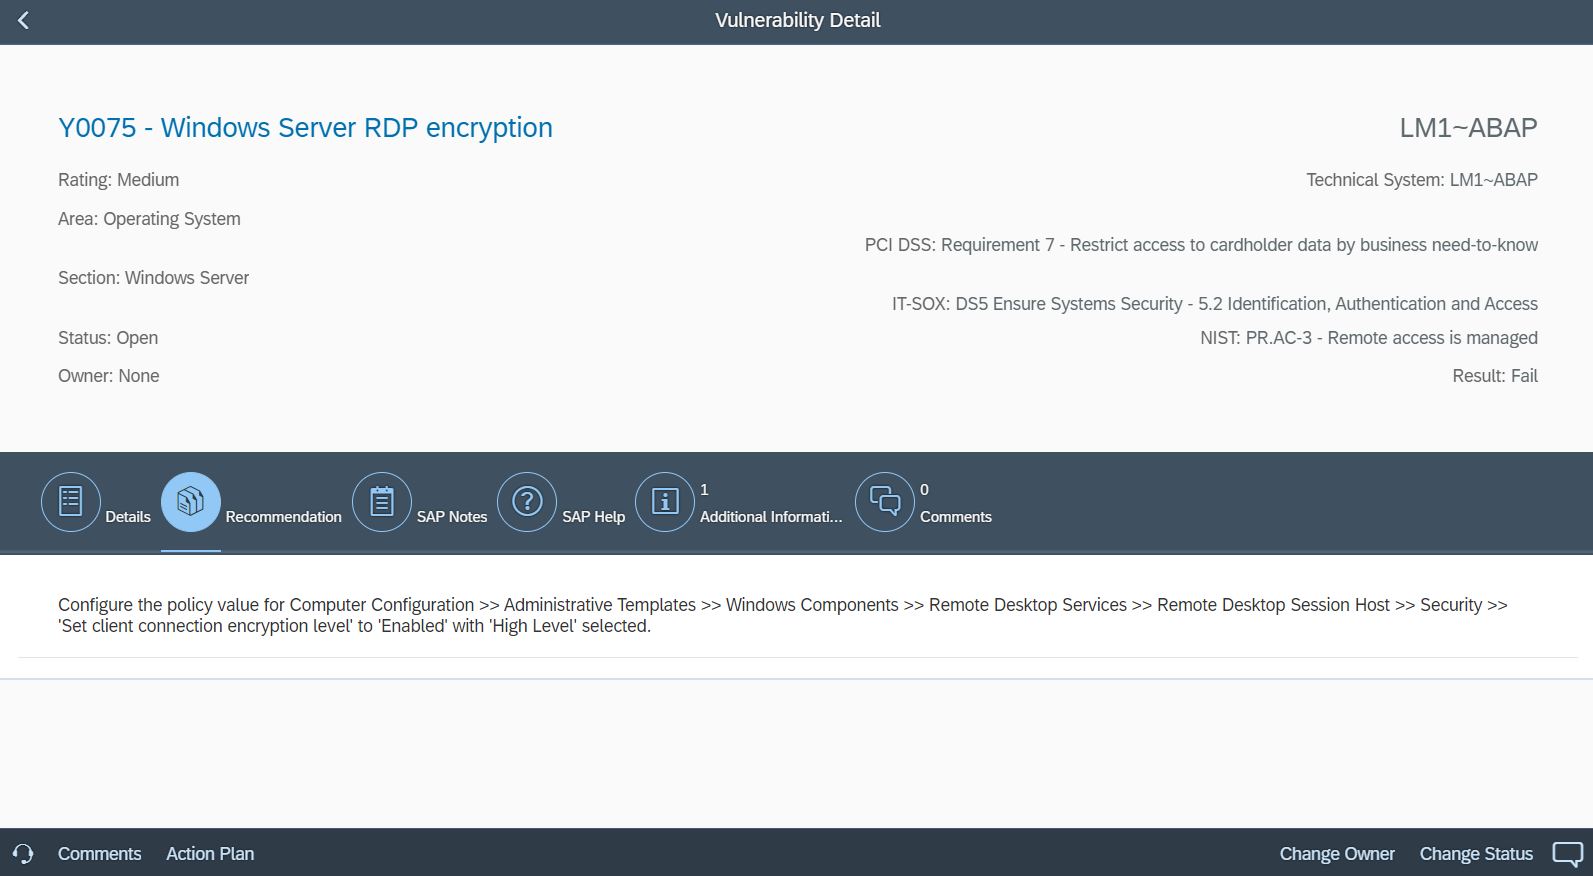Screen dimensions: 1593x876
Task: Click the Change Owner button
Action: 1336,854
